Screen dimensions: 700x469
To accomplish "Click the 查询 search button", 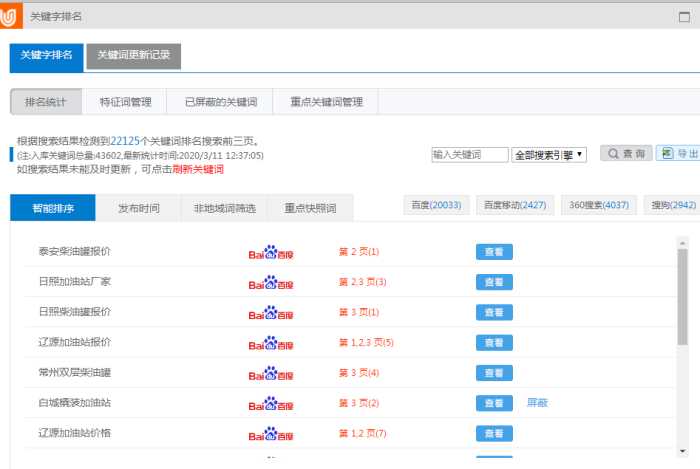I will pos(625,154).
